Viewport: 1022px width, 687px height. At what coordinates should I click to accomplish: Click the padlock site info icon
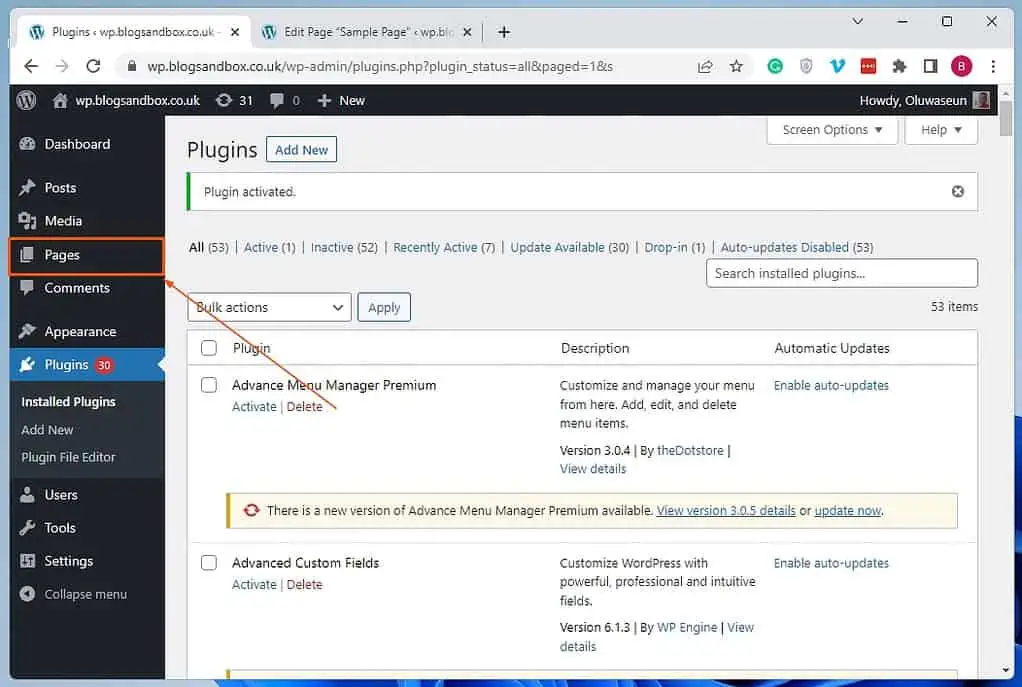tap(132, 66)
